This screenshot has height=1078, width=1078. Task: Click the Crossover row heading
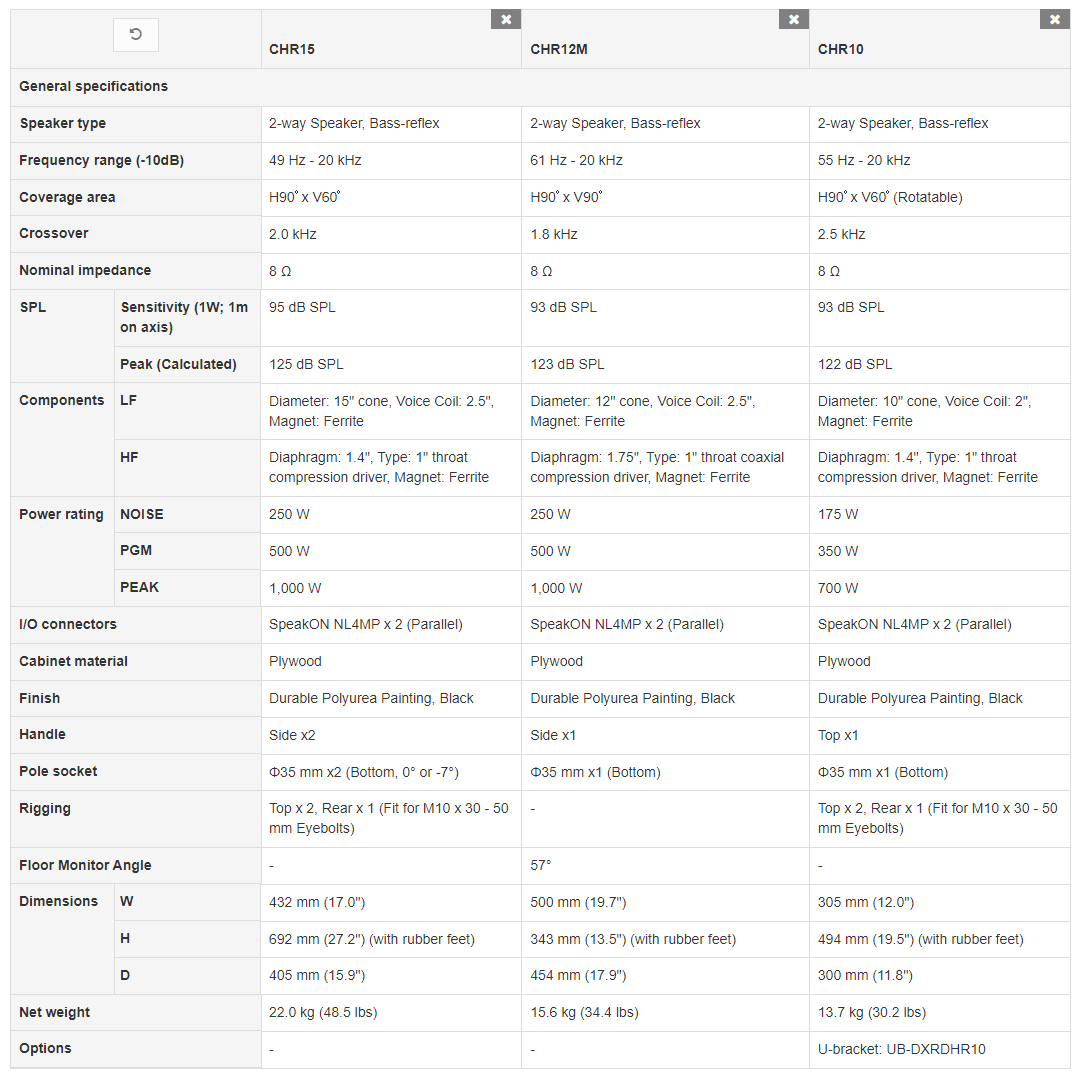pyautogui.click(x=54, y=233)
